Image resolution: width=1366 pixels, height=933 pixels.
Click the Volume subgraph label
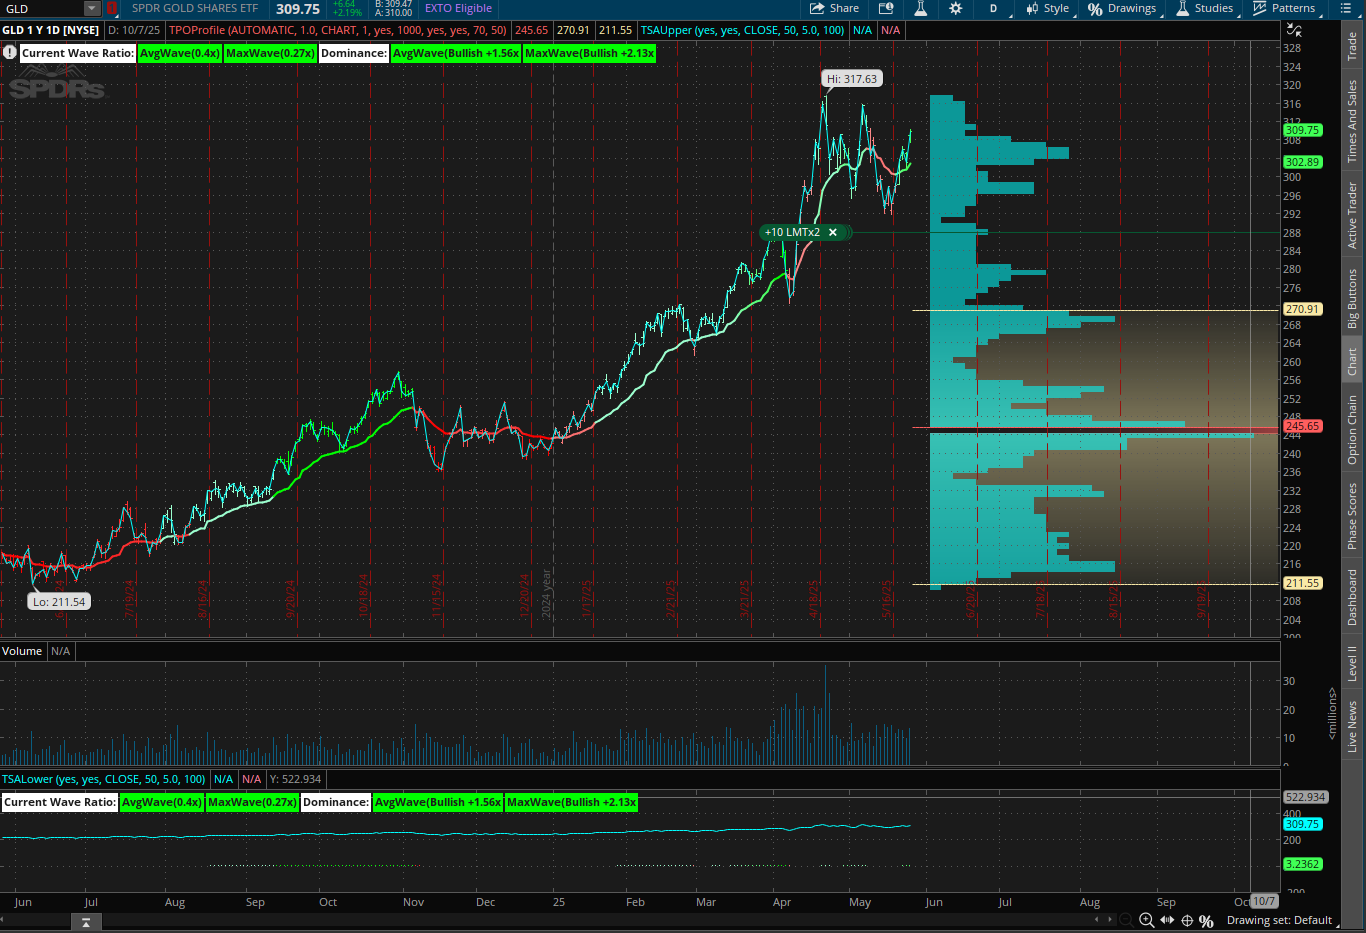pyautogui.click(x=22, y=651)
